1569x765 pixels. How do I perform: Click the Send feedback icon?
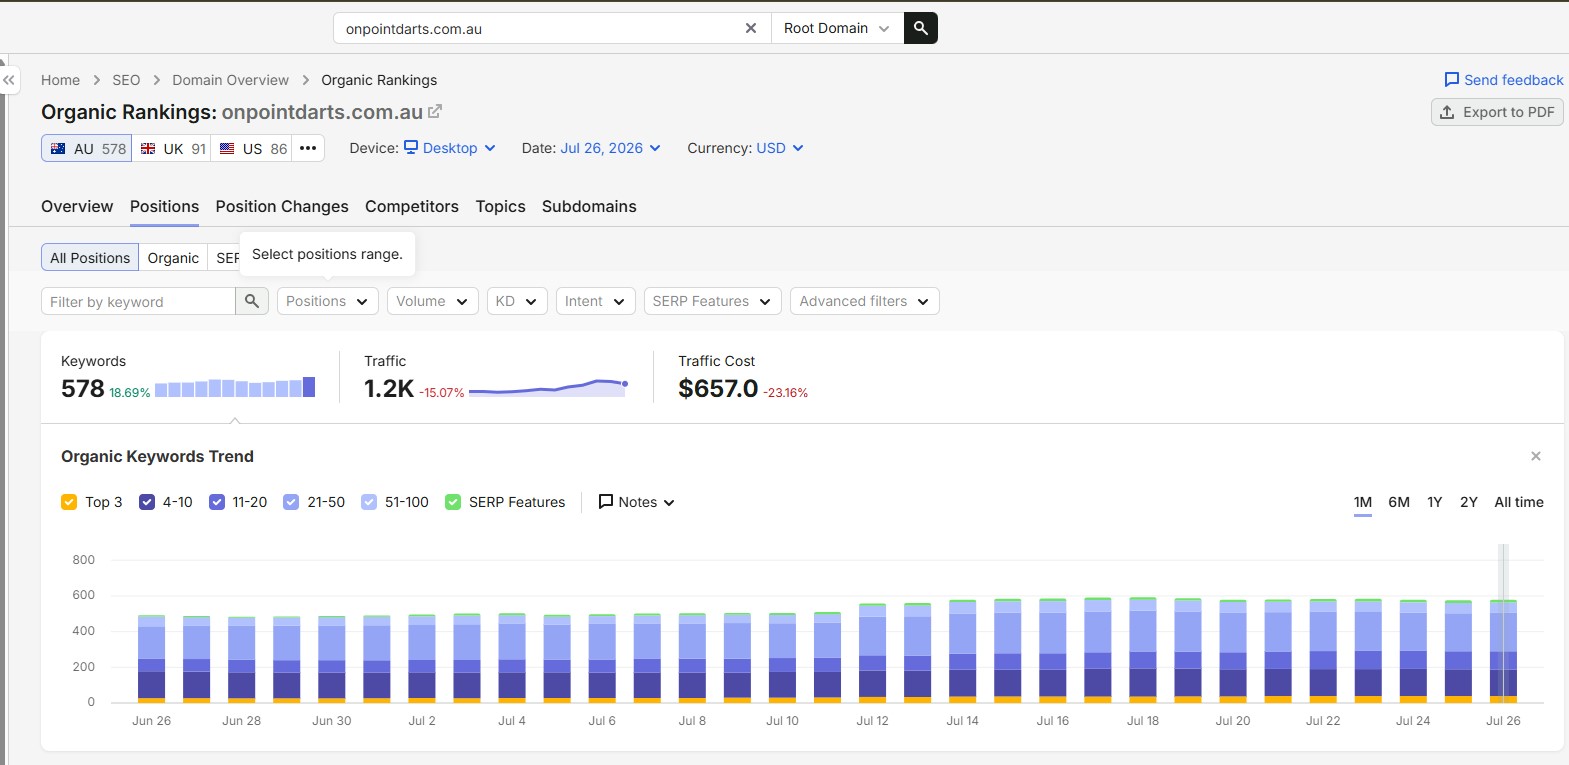coord(1452,80)
